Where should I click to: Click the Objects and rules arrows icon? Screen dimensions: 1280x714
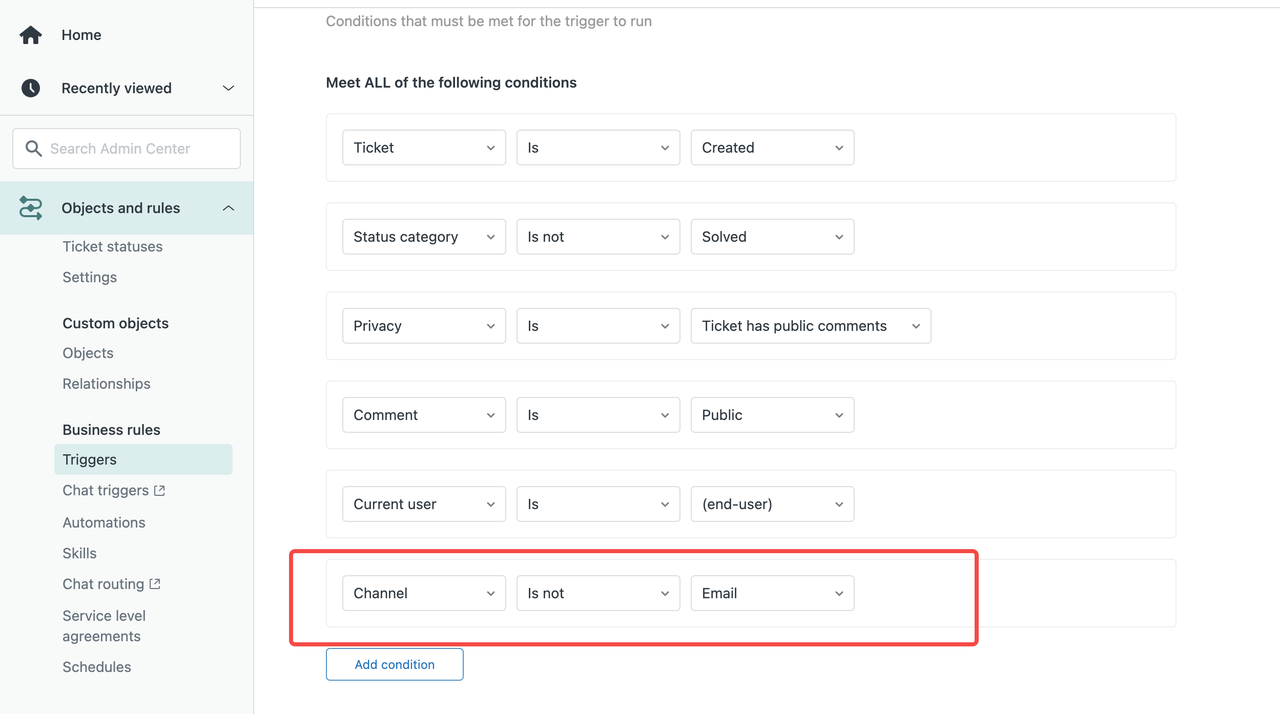[31, 208]
